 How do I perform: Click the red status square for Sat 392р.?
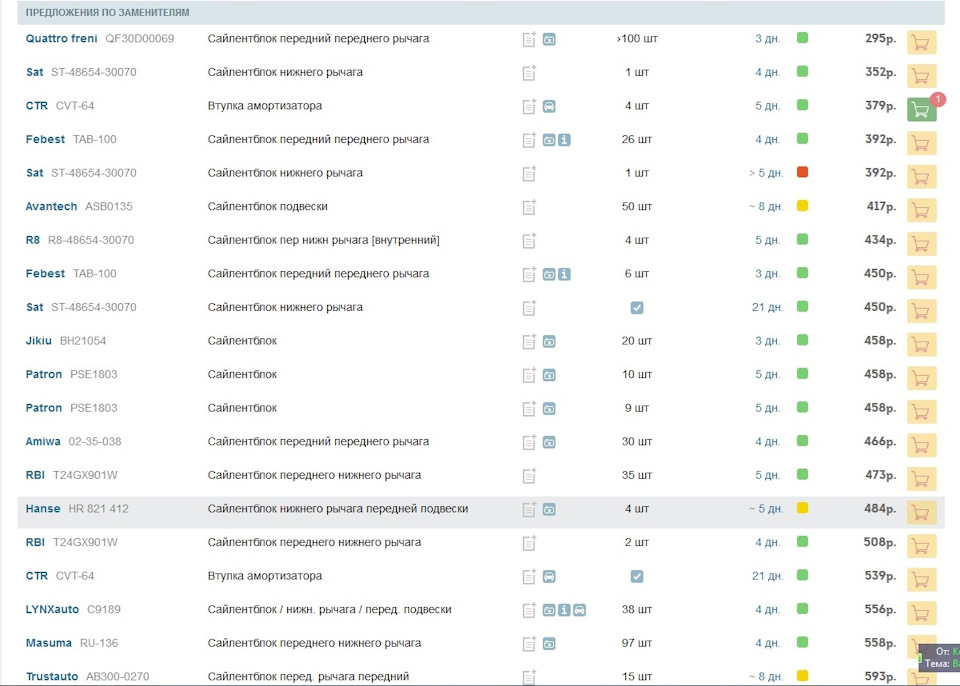click(802, 172)
